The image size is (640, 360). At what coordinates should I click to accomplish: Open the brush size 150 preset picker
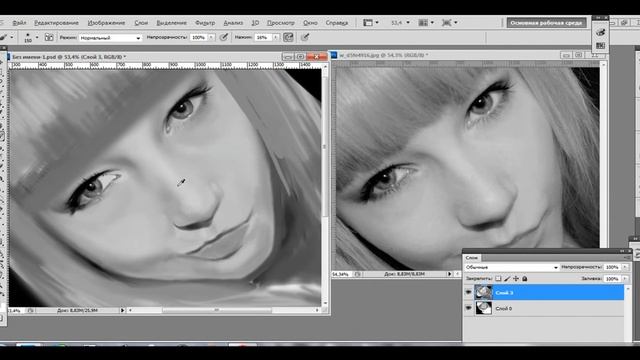pyautogui.click(x=31, y=38)
